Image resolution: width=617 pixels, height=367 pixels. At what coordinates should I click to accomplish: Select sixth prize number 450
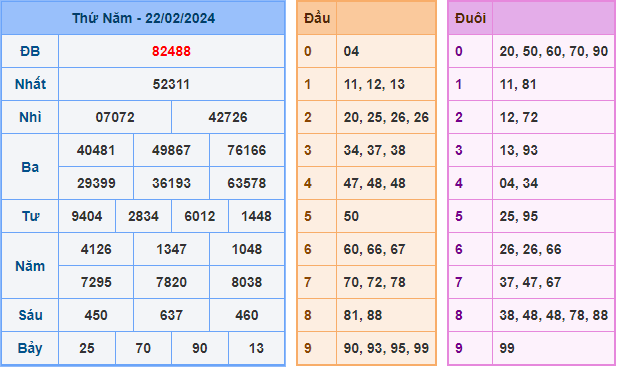[96, 315]
